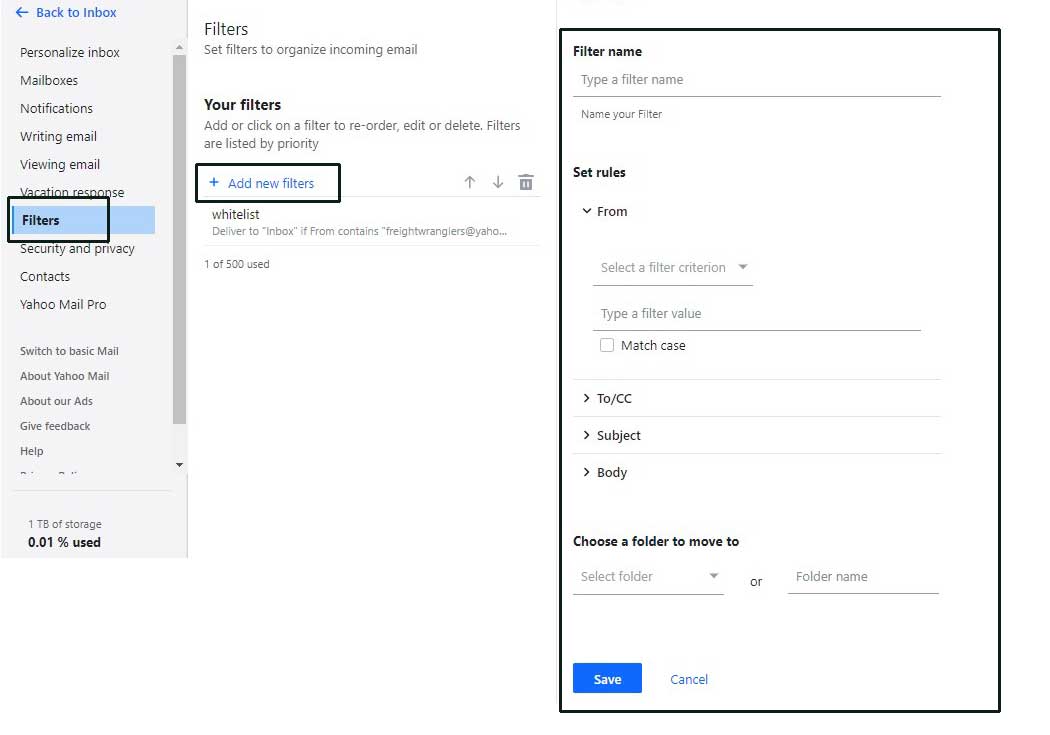Expand the Body rule section

coord(587,472)
